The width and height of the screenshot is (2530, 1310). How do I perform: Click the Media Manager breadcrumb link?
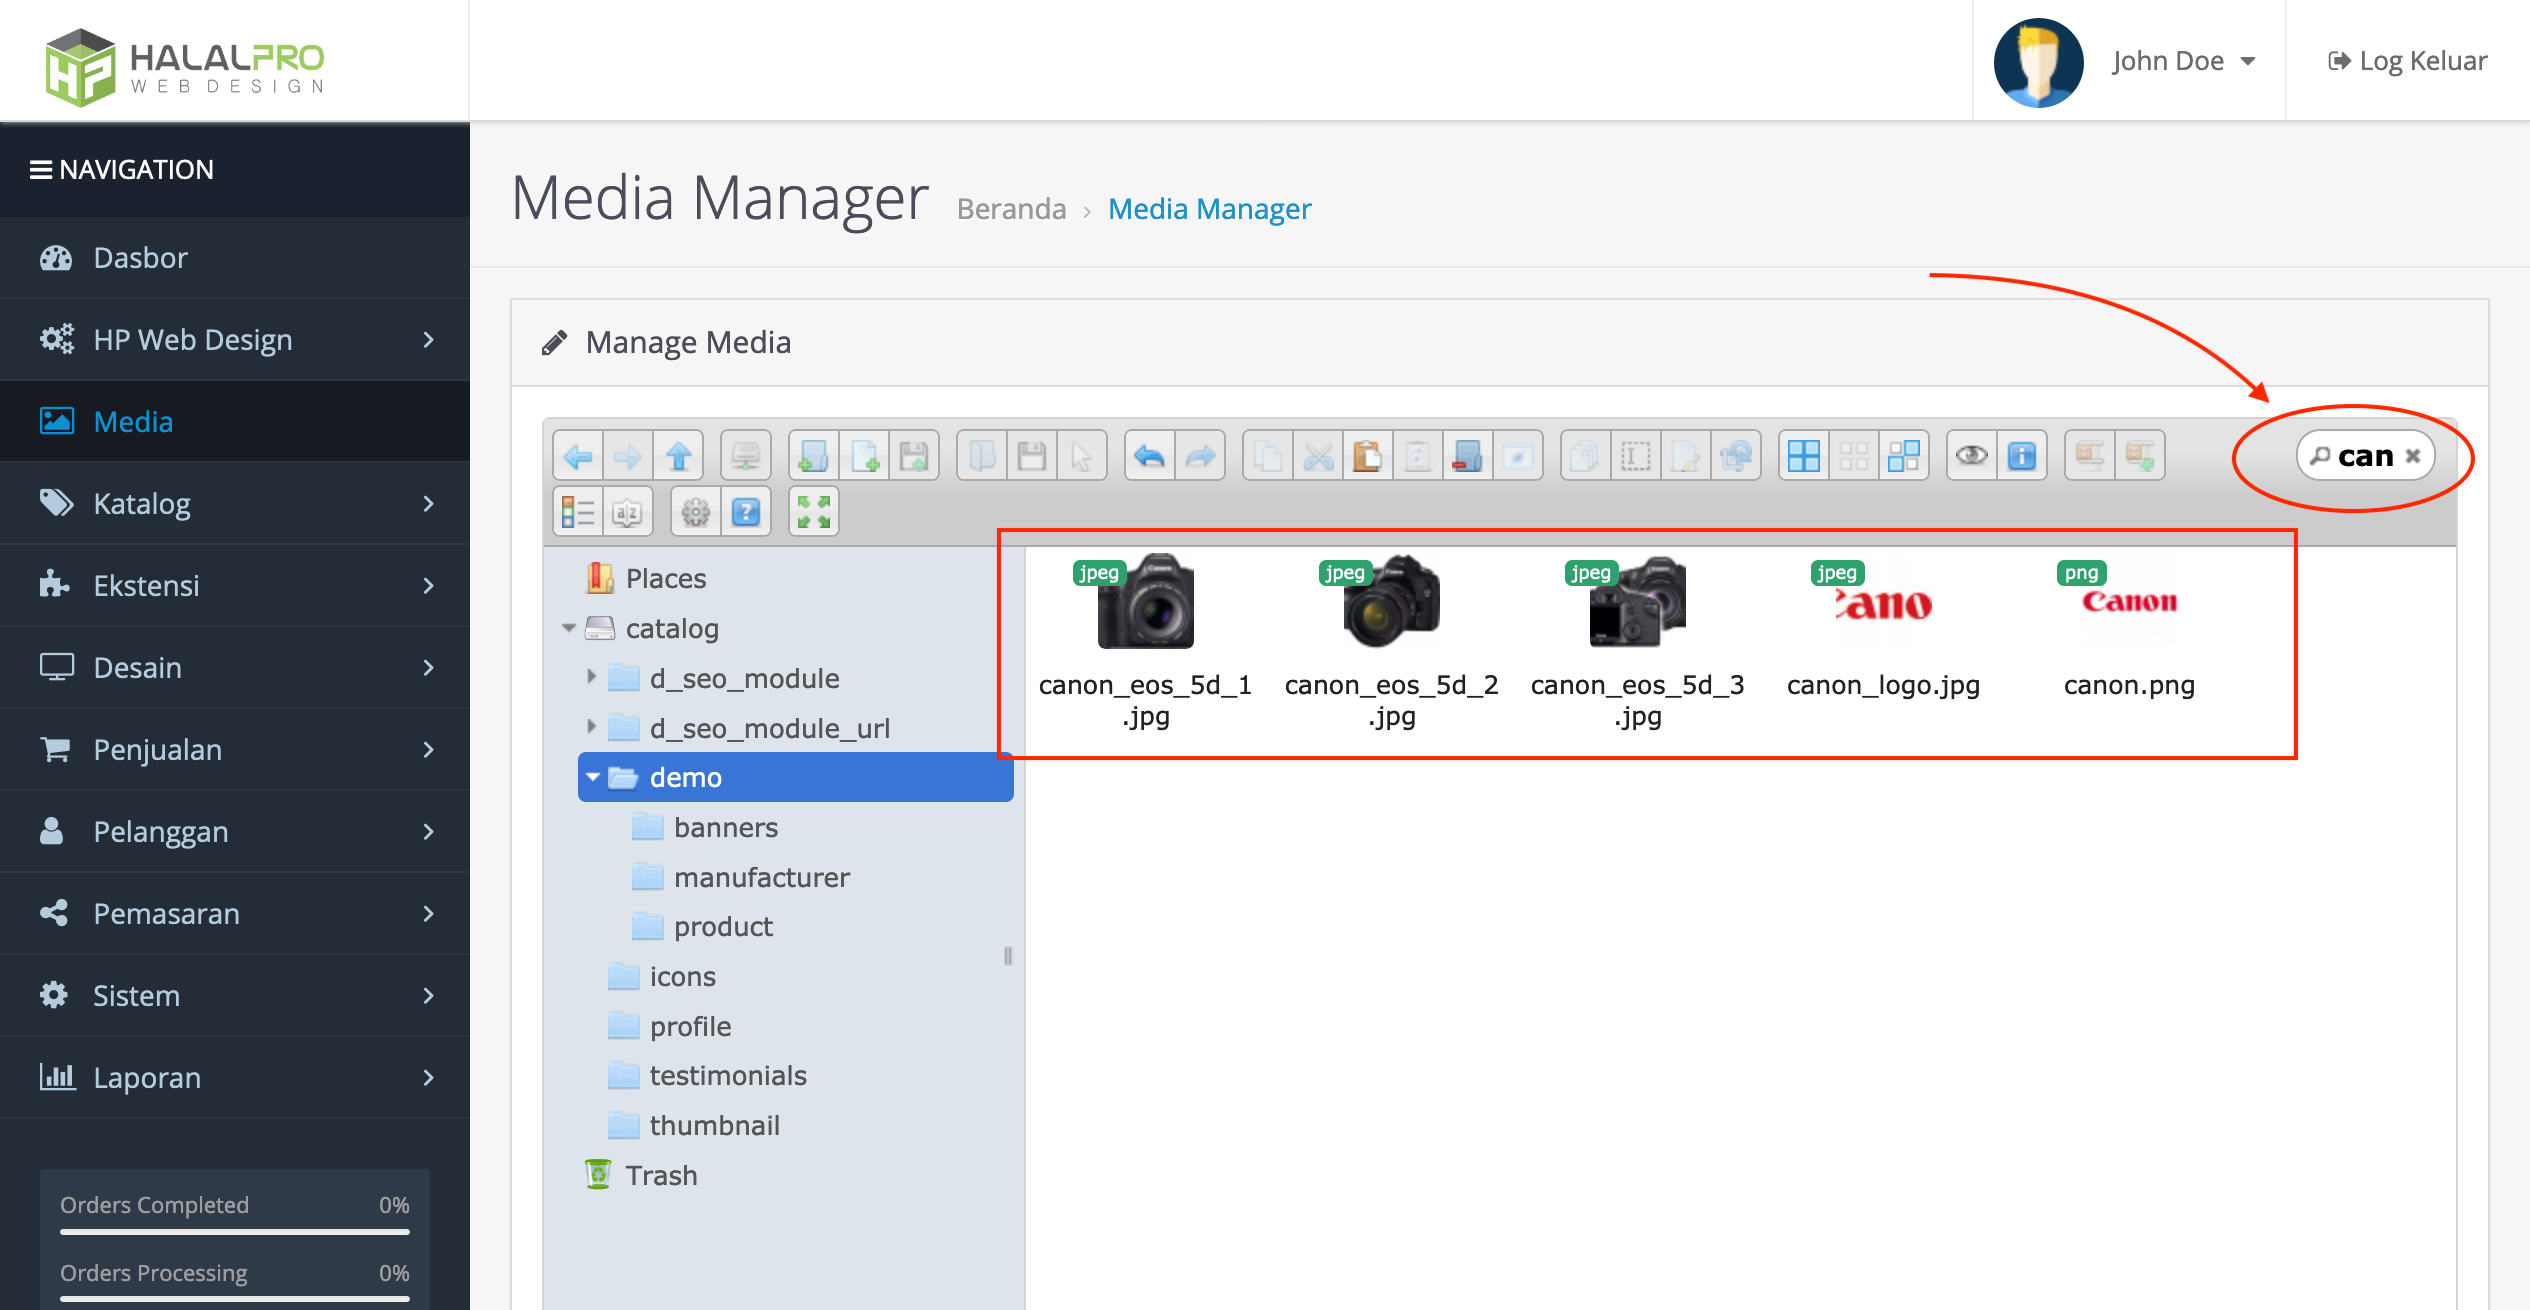click(x=1209, y=209)
